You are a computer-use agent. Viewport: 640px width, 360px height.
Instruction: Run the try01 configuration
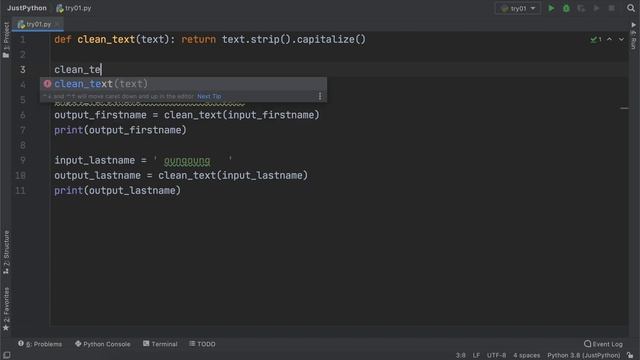pos(551,8)
